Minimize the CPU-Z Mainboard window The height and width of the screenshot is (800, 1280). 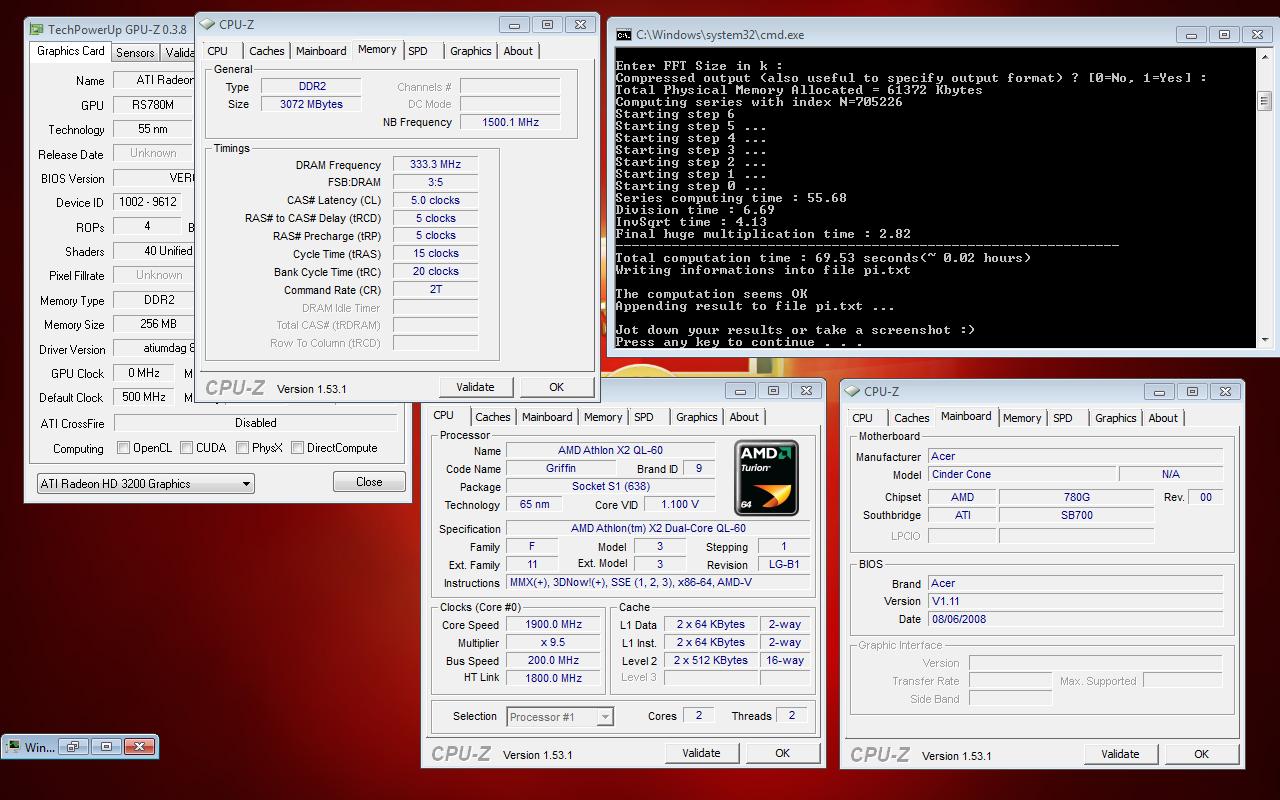tap(1159, 391)
